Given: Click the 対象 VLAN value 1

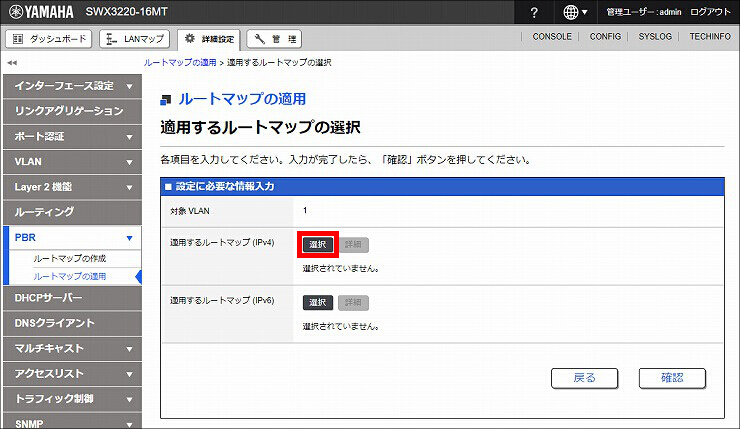Looking at the screenshot, I should [305, 210].
